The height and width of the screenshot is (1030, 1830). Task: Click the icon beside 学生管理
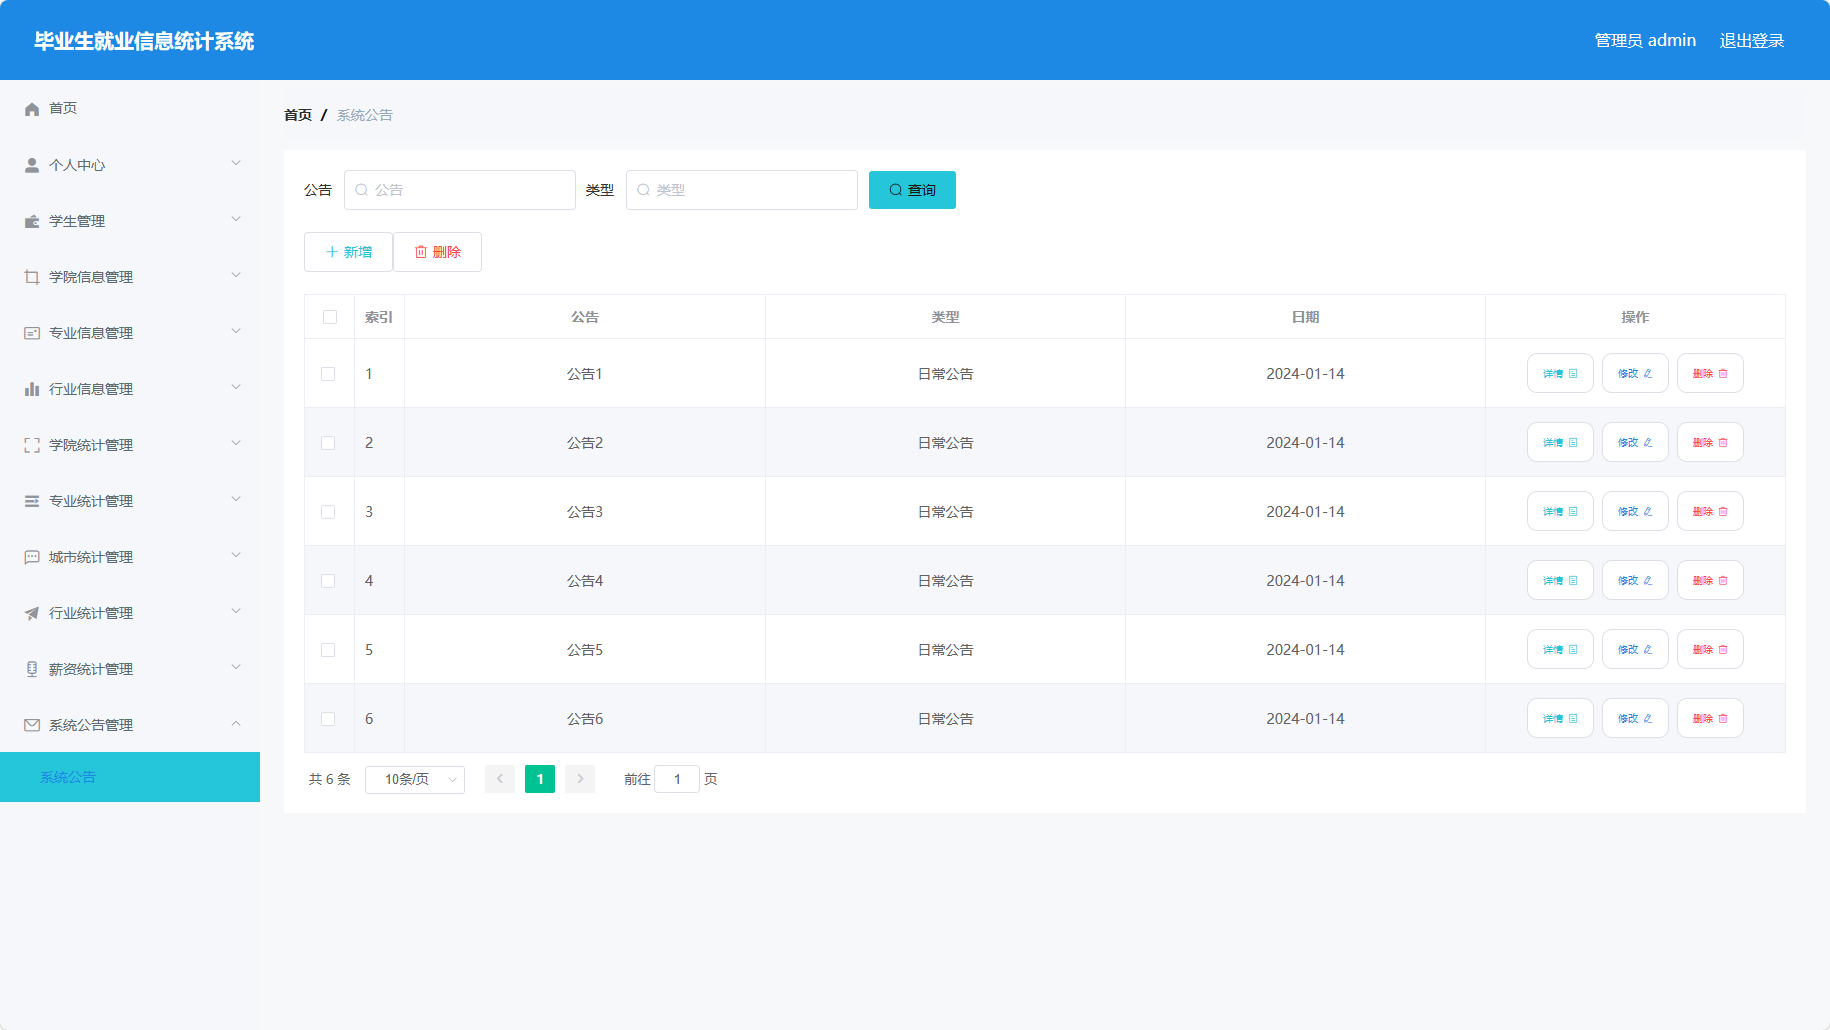point(32,221)
